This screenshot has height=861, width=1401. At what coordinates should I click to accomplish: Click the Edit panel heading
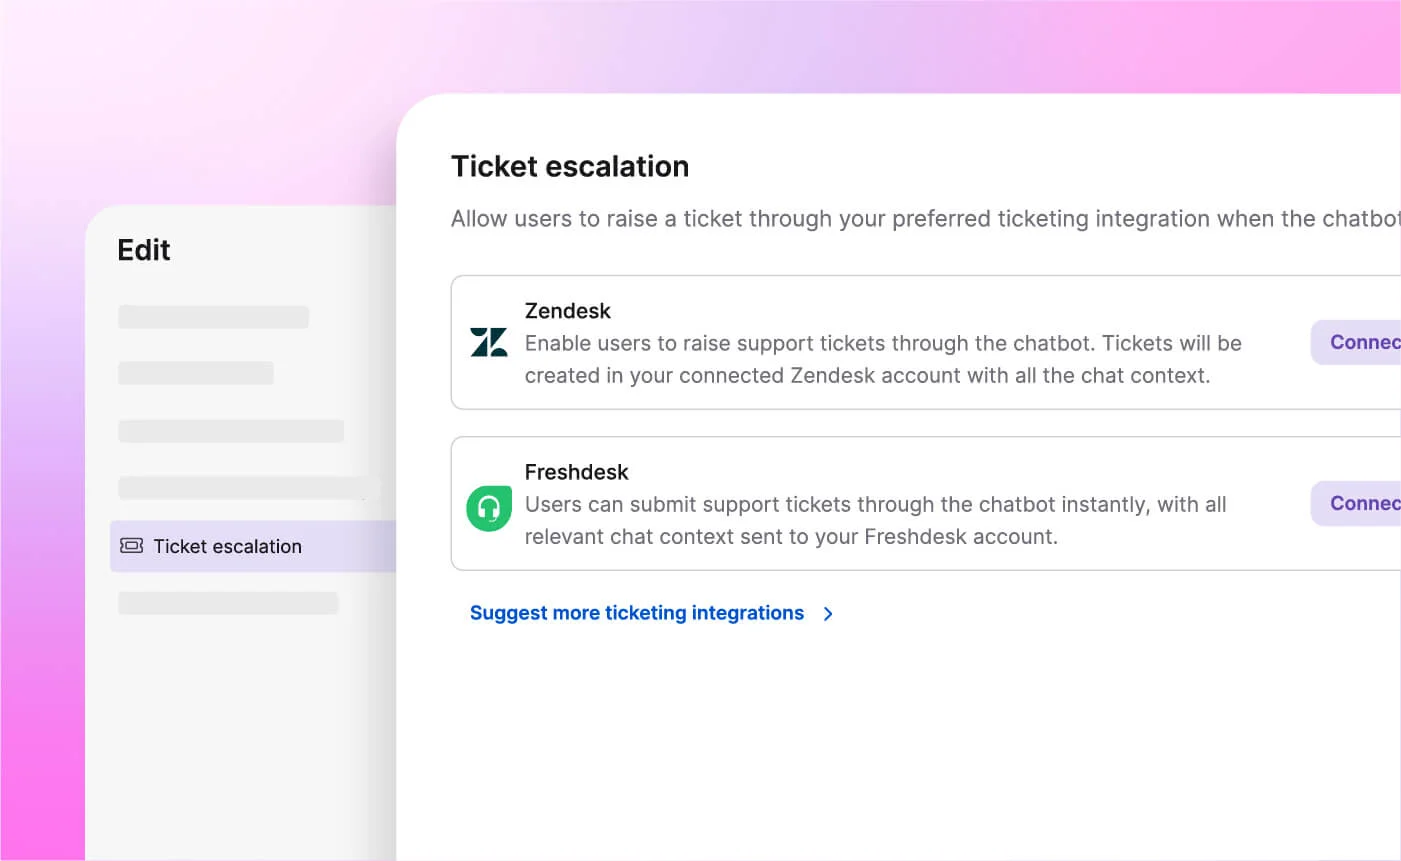point(143,249)
